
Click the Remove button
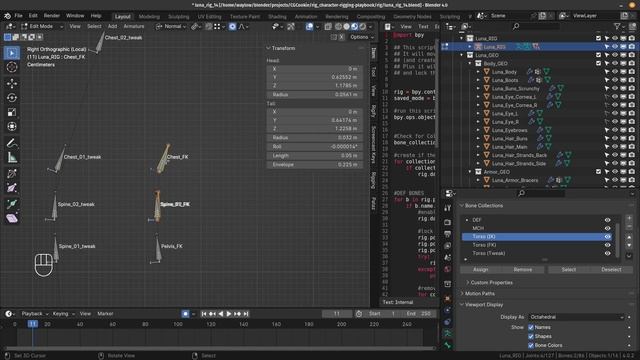pyautogui.click(x=523, y=269)
